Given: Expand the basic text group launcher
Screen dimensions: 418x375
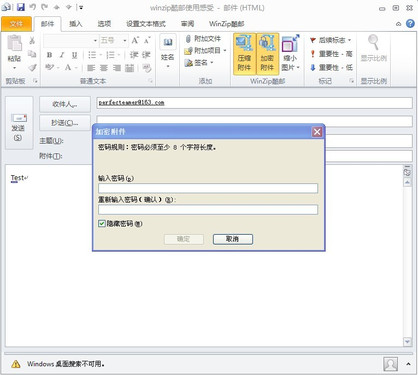Looking at the screenshot, I should pos(150,81).
